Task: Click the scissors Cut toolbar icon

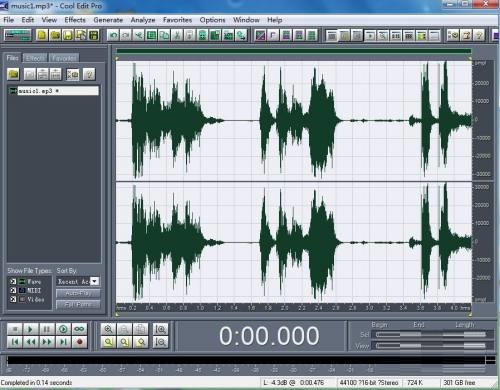Action: (x=177, y=35)
